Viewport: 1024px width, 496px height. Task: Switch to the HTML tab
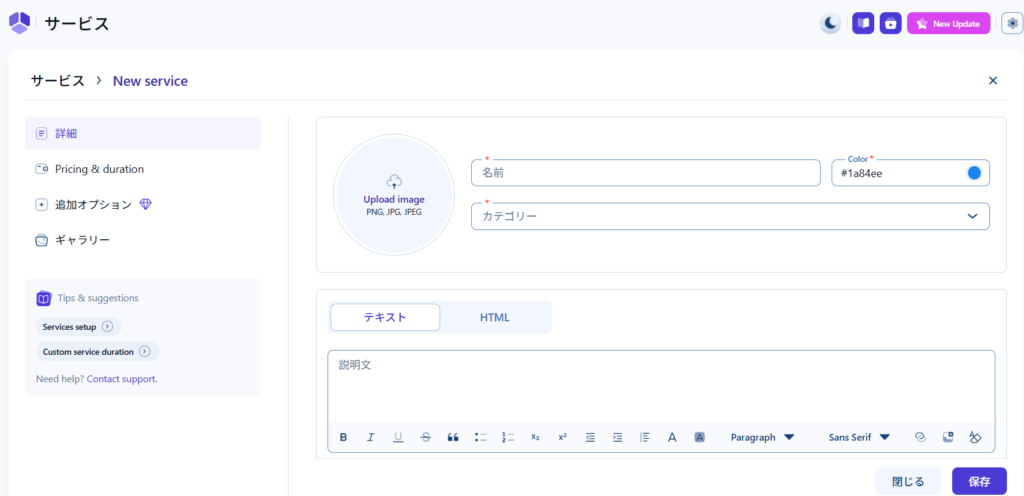(495, 317)
